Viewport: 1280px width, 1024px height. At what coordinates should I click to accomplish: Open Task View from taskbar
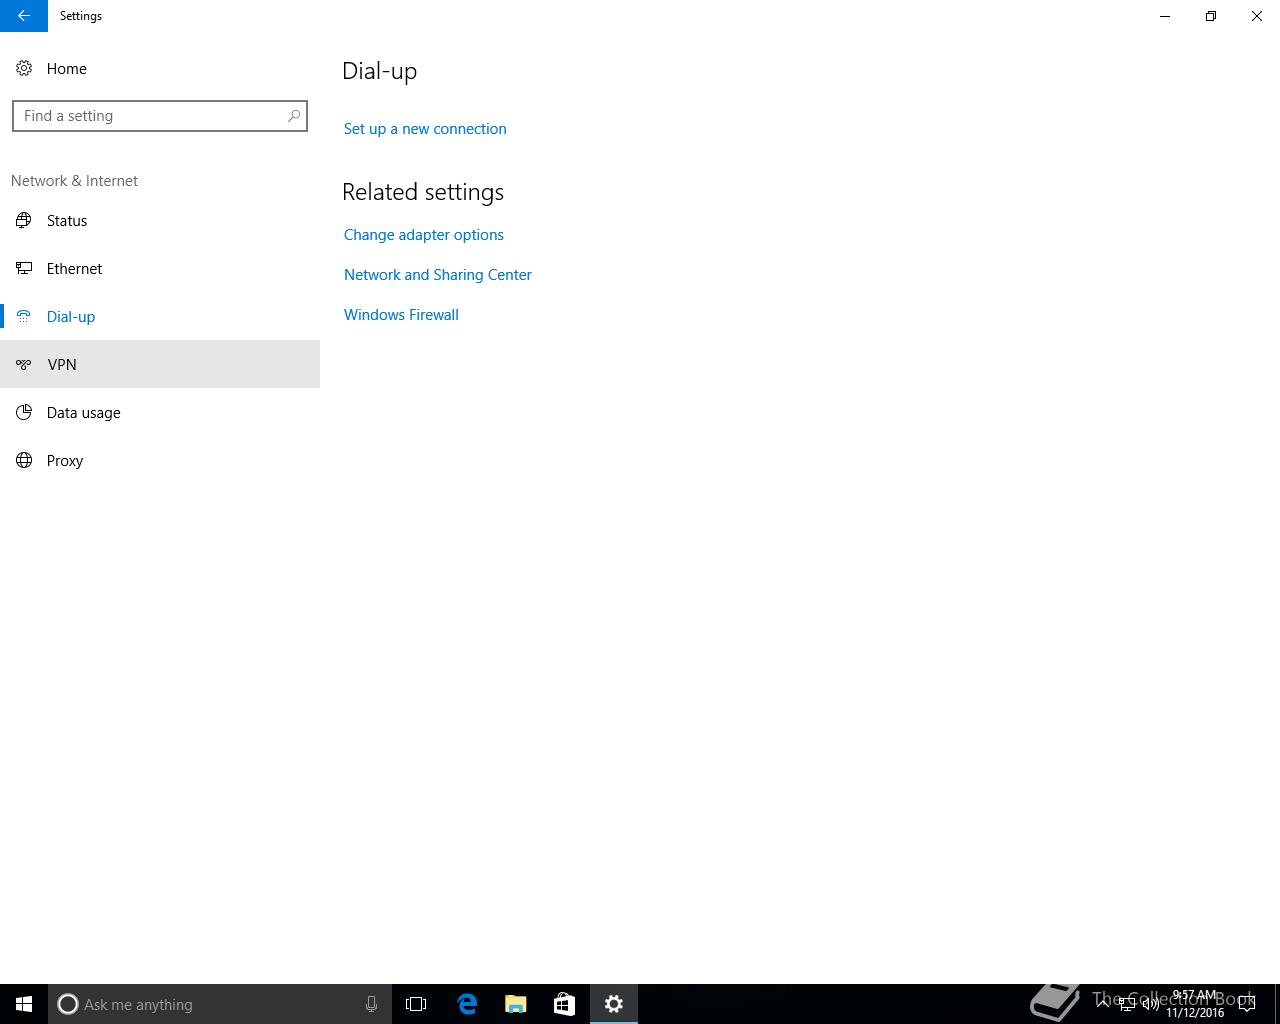click(416, 1004)
